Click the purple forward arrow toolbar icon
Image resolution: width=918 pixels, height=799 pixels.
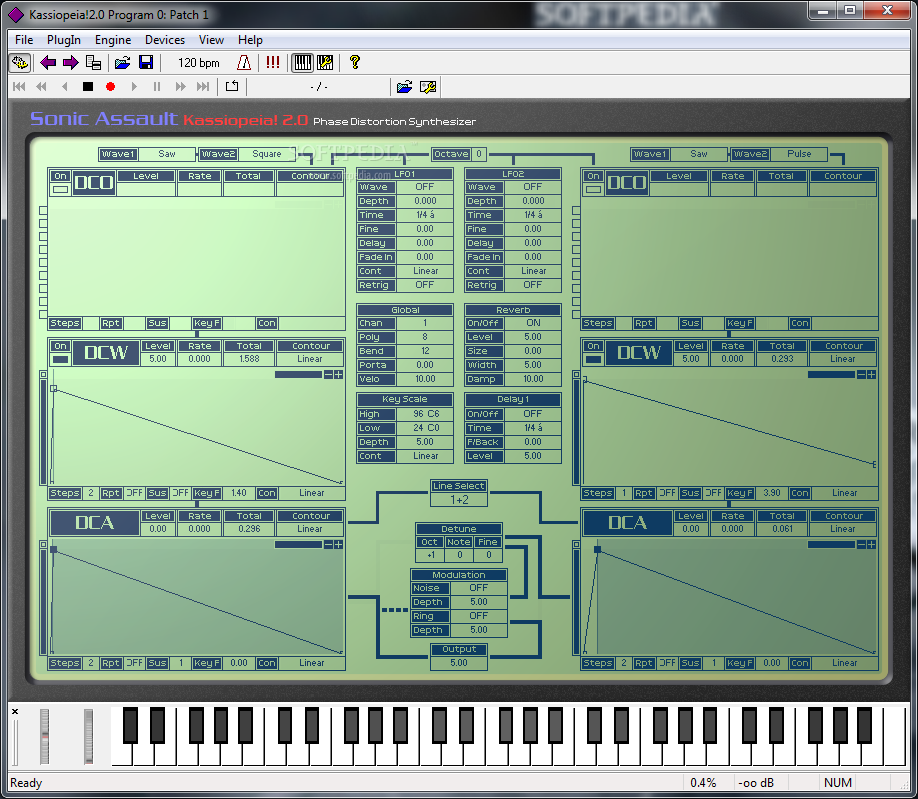pyautogui.click(x=71, y=63)
